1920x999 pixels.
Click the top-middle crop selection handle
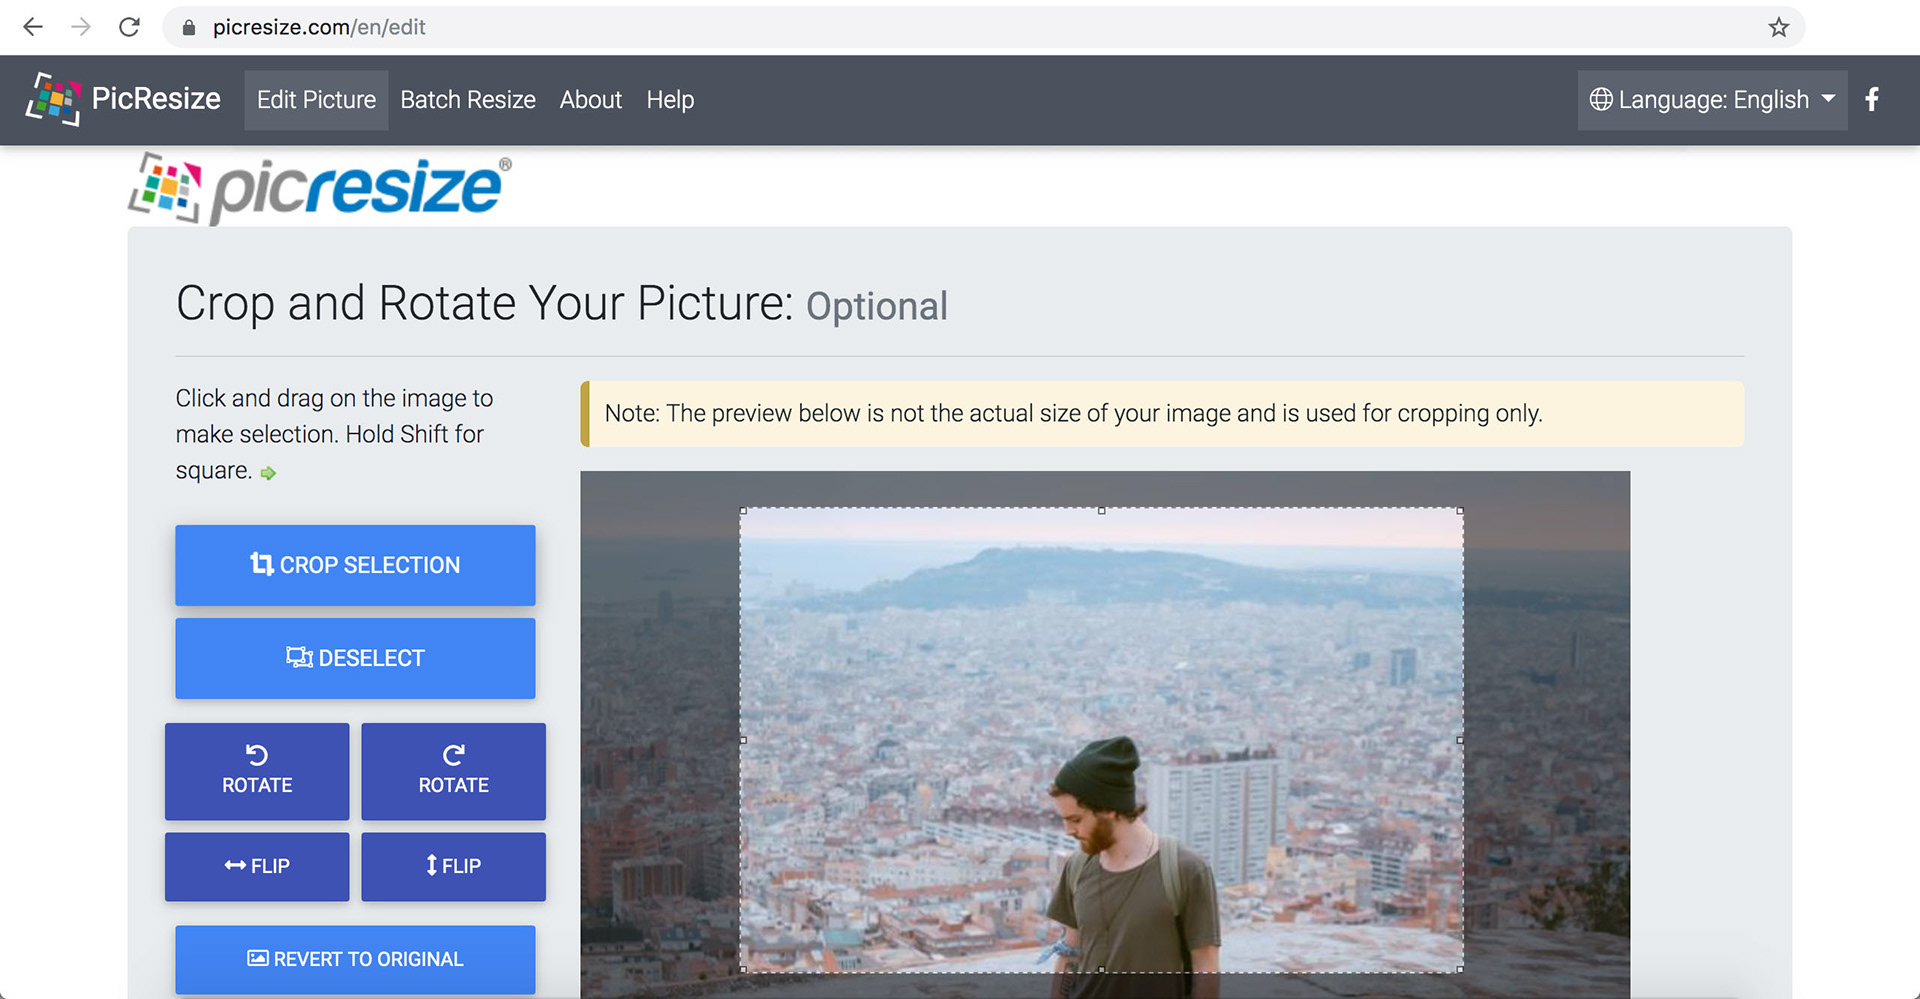[1101, 511]
